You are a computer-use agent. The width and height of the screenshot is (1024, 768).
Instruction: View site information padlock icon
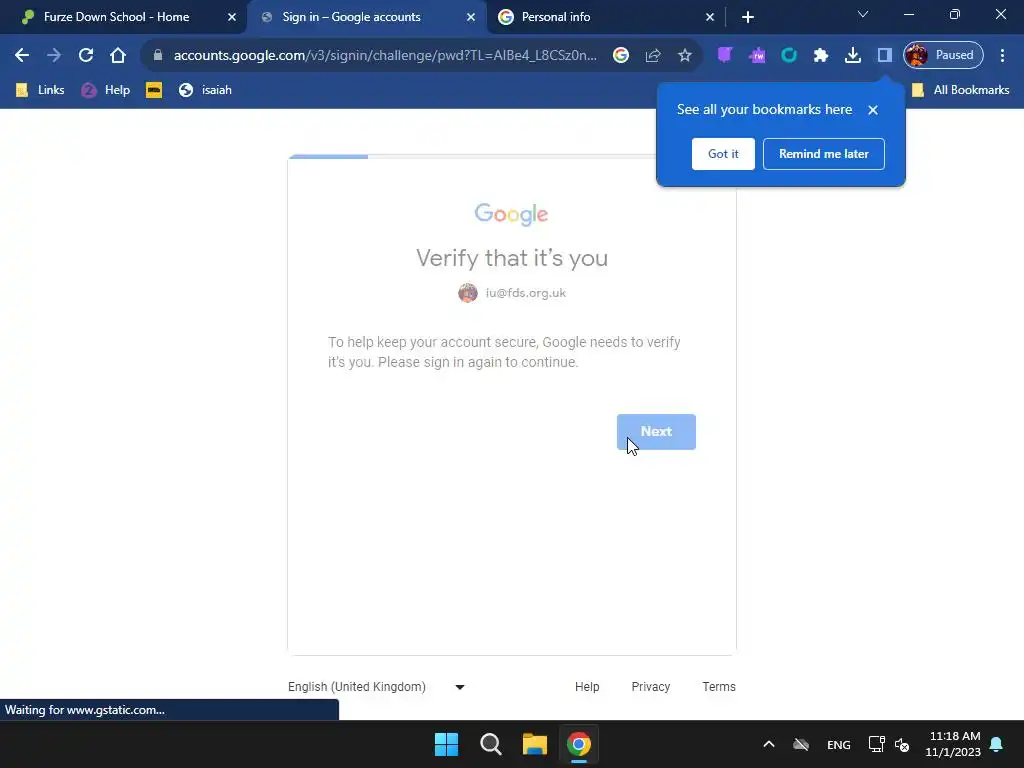point(157,56)
